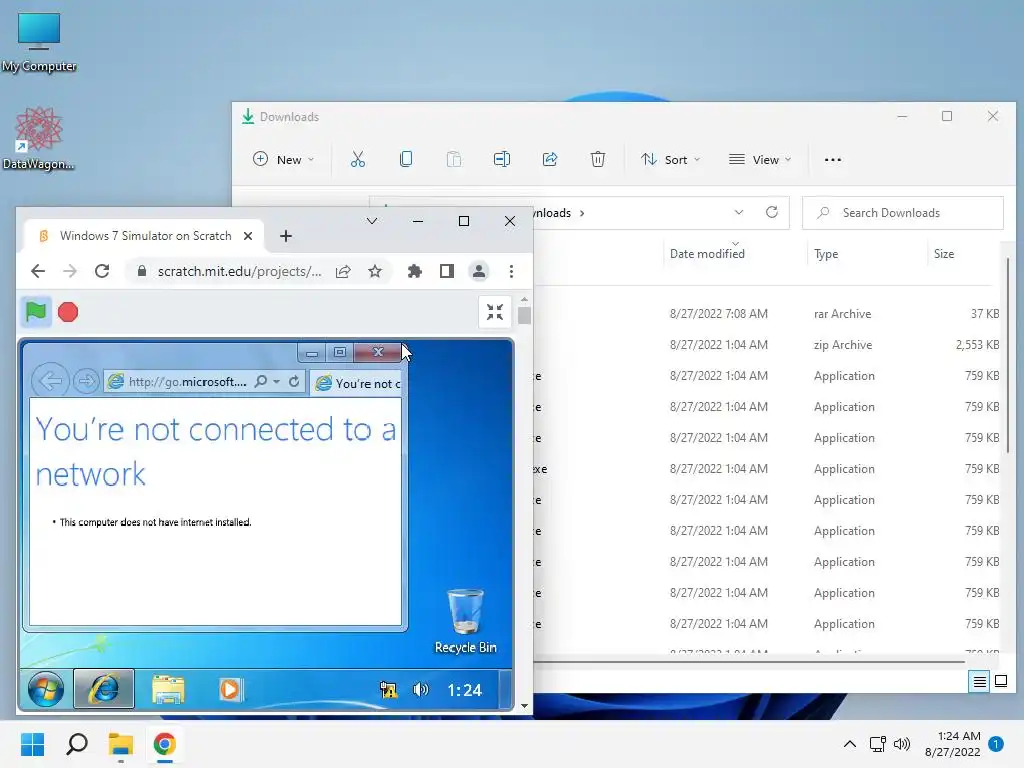Expand the address bar history chevron in Downloads
This screenshot has width=1024, height=768.
tap(739, 212)
